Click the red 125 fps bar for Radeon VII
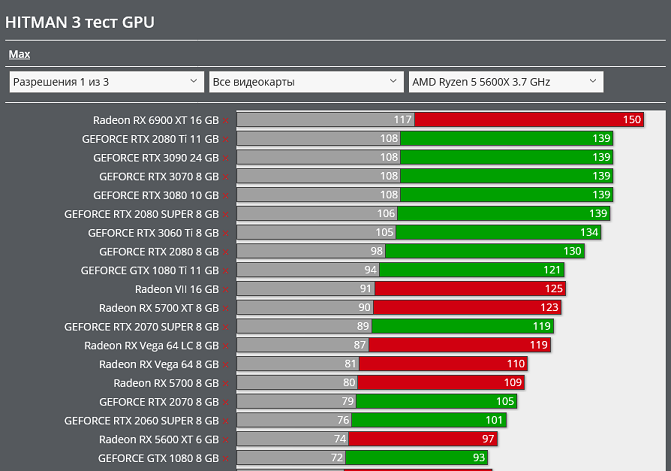This screenshot has height=471, width=671. click(470, 289)
